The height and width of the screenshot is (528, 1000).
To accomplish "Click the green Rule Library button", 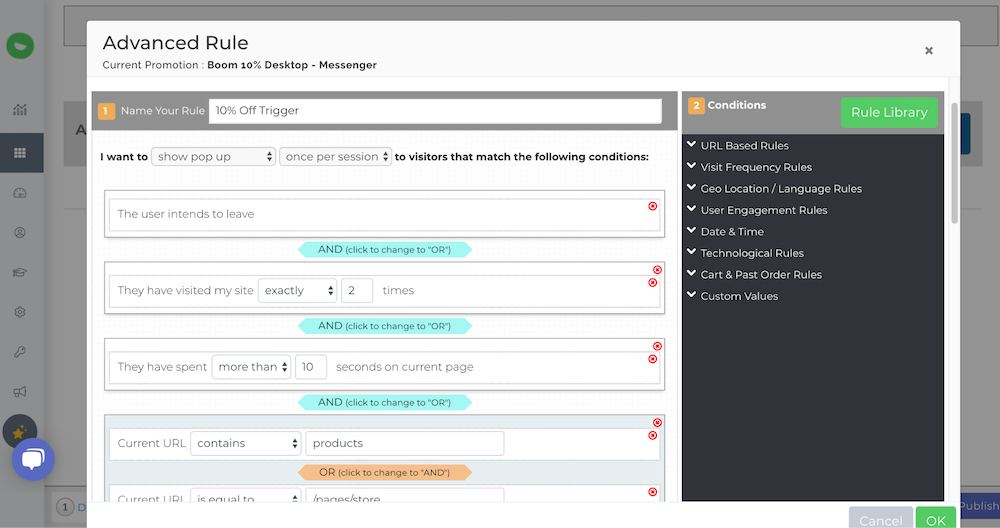I will coord(889,112).
